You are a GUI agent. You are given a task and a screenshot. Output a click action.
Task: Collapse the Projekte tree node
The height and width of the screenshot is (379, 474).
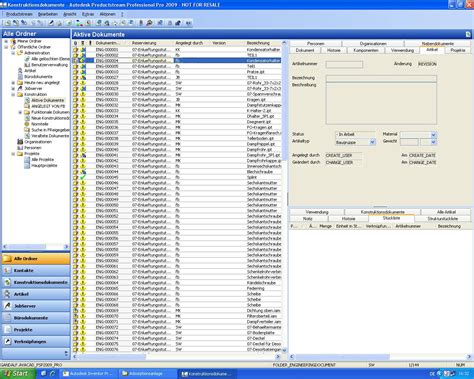click(13, 154)
